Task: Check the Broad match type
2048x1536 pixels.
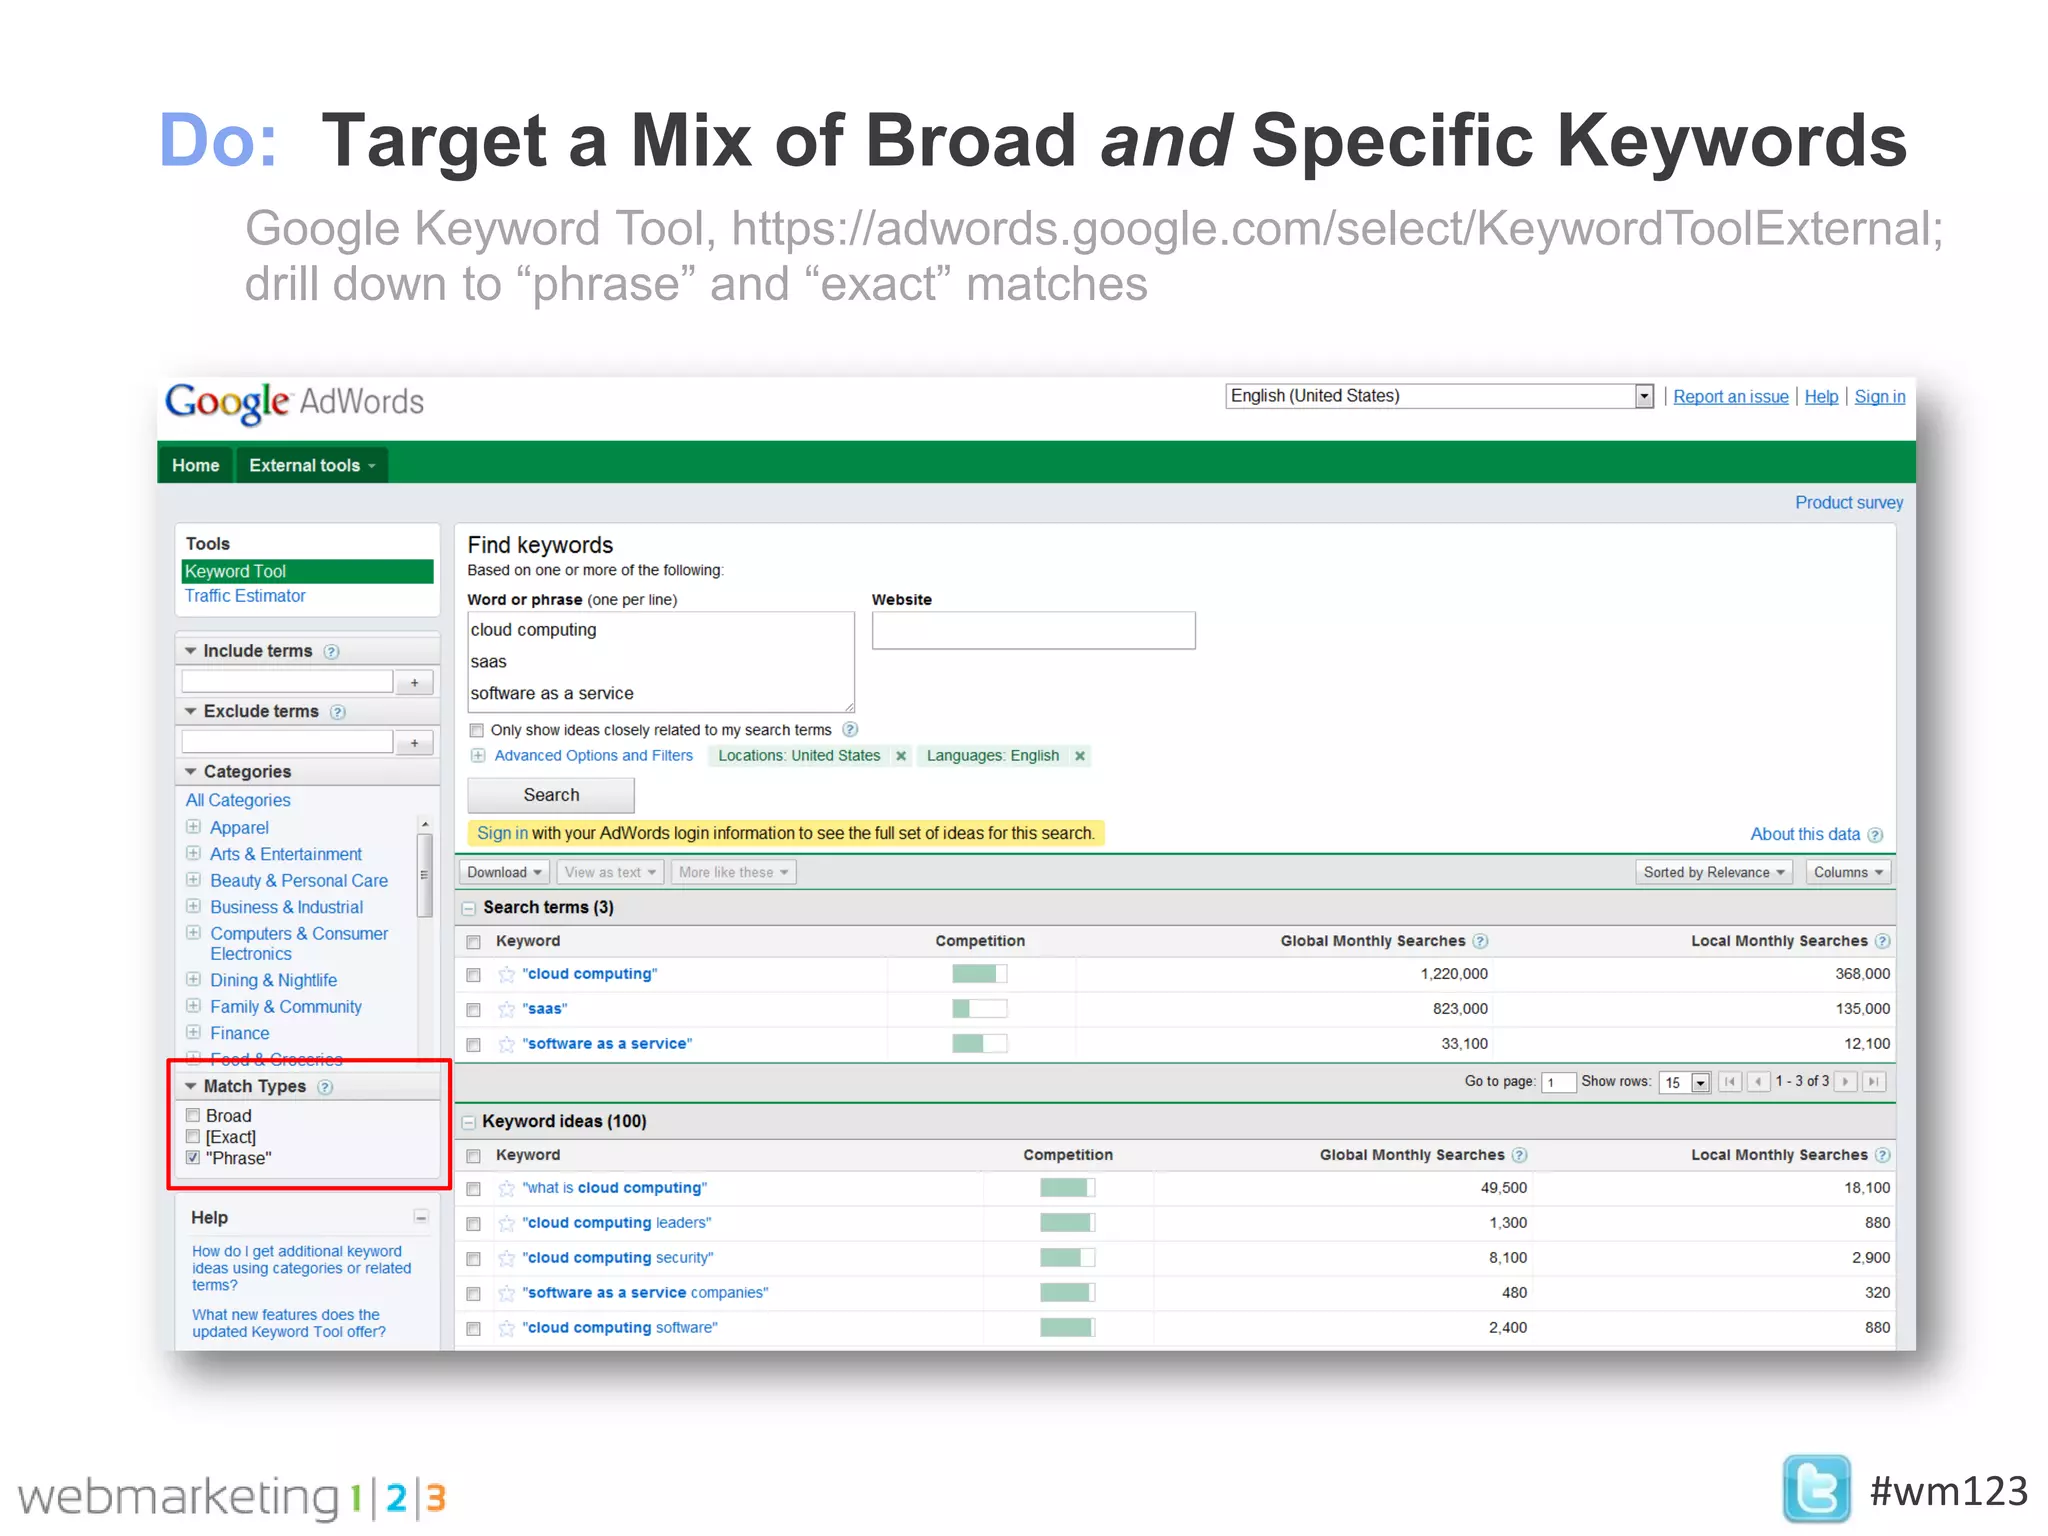Action: click(x=193, y=1115)
